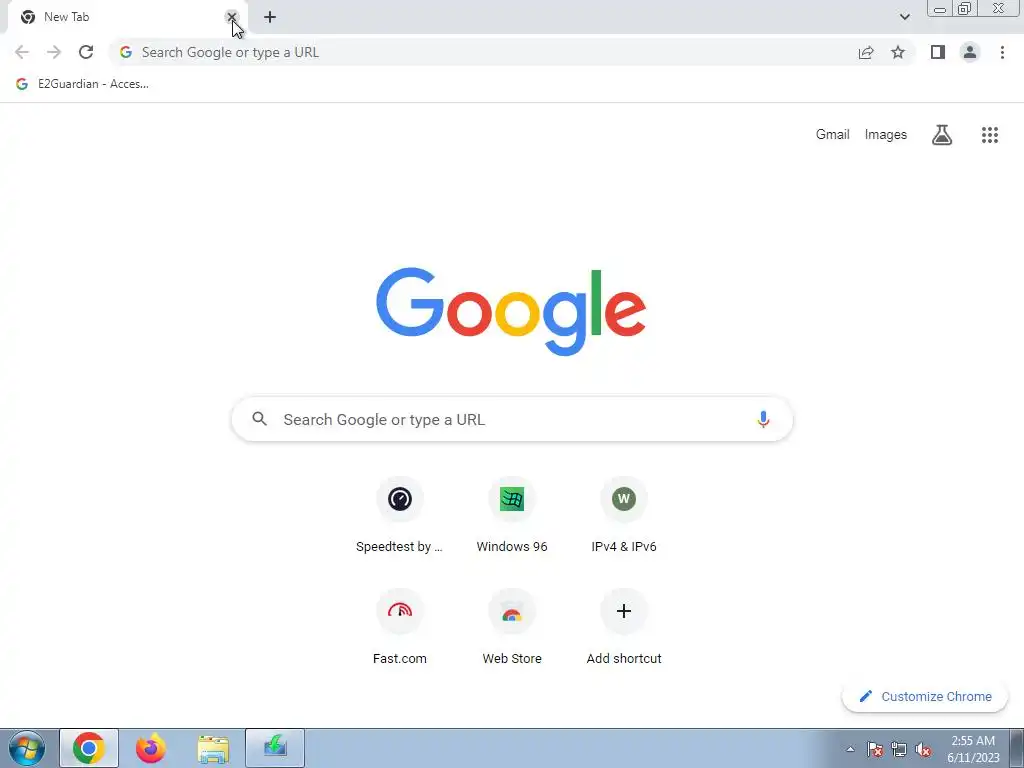Click the Add shortcut plus tile
1024x768 pixels.
(624, 627)
